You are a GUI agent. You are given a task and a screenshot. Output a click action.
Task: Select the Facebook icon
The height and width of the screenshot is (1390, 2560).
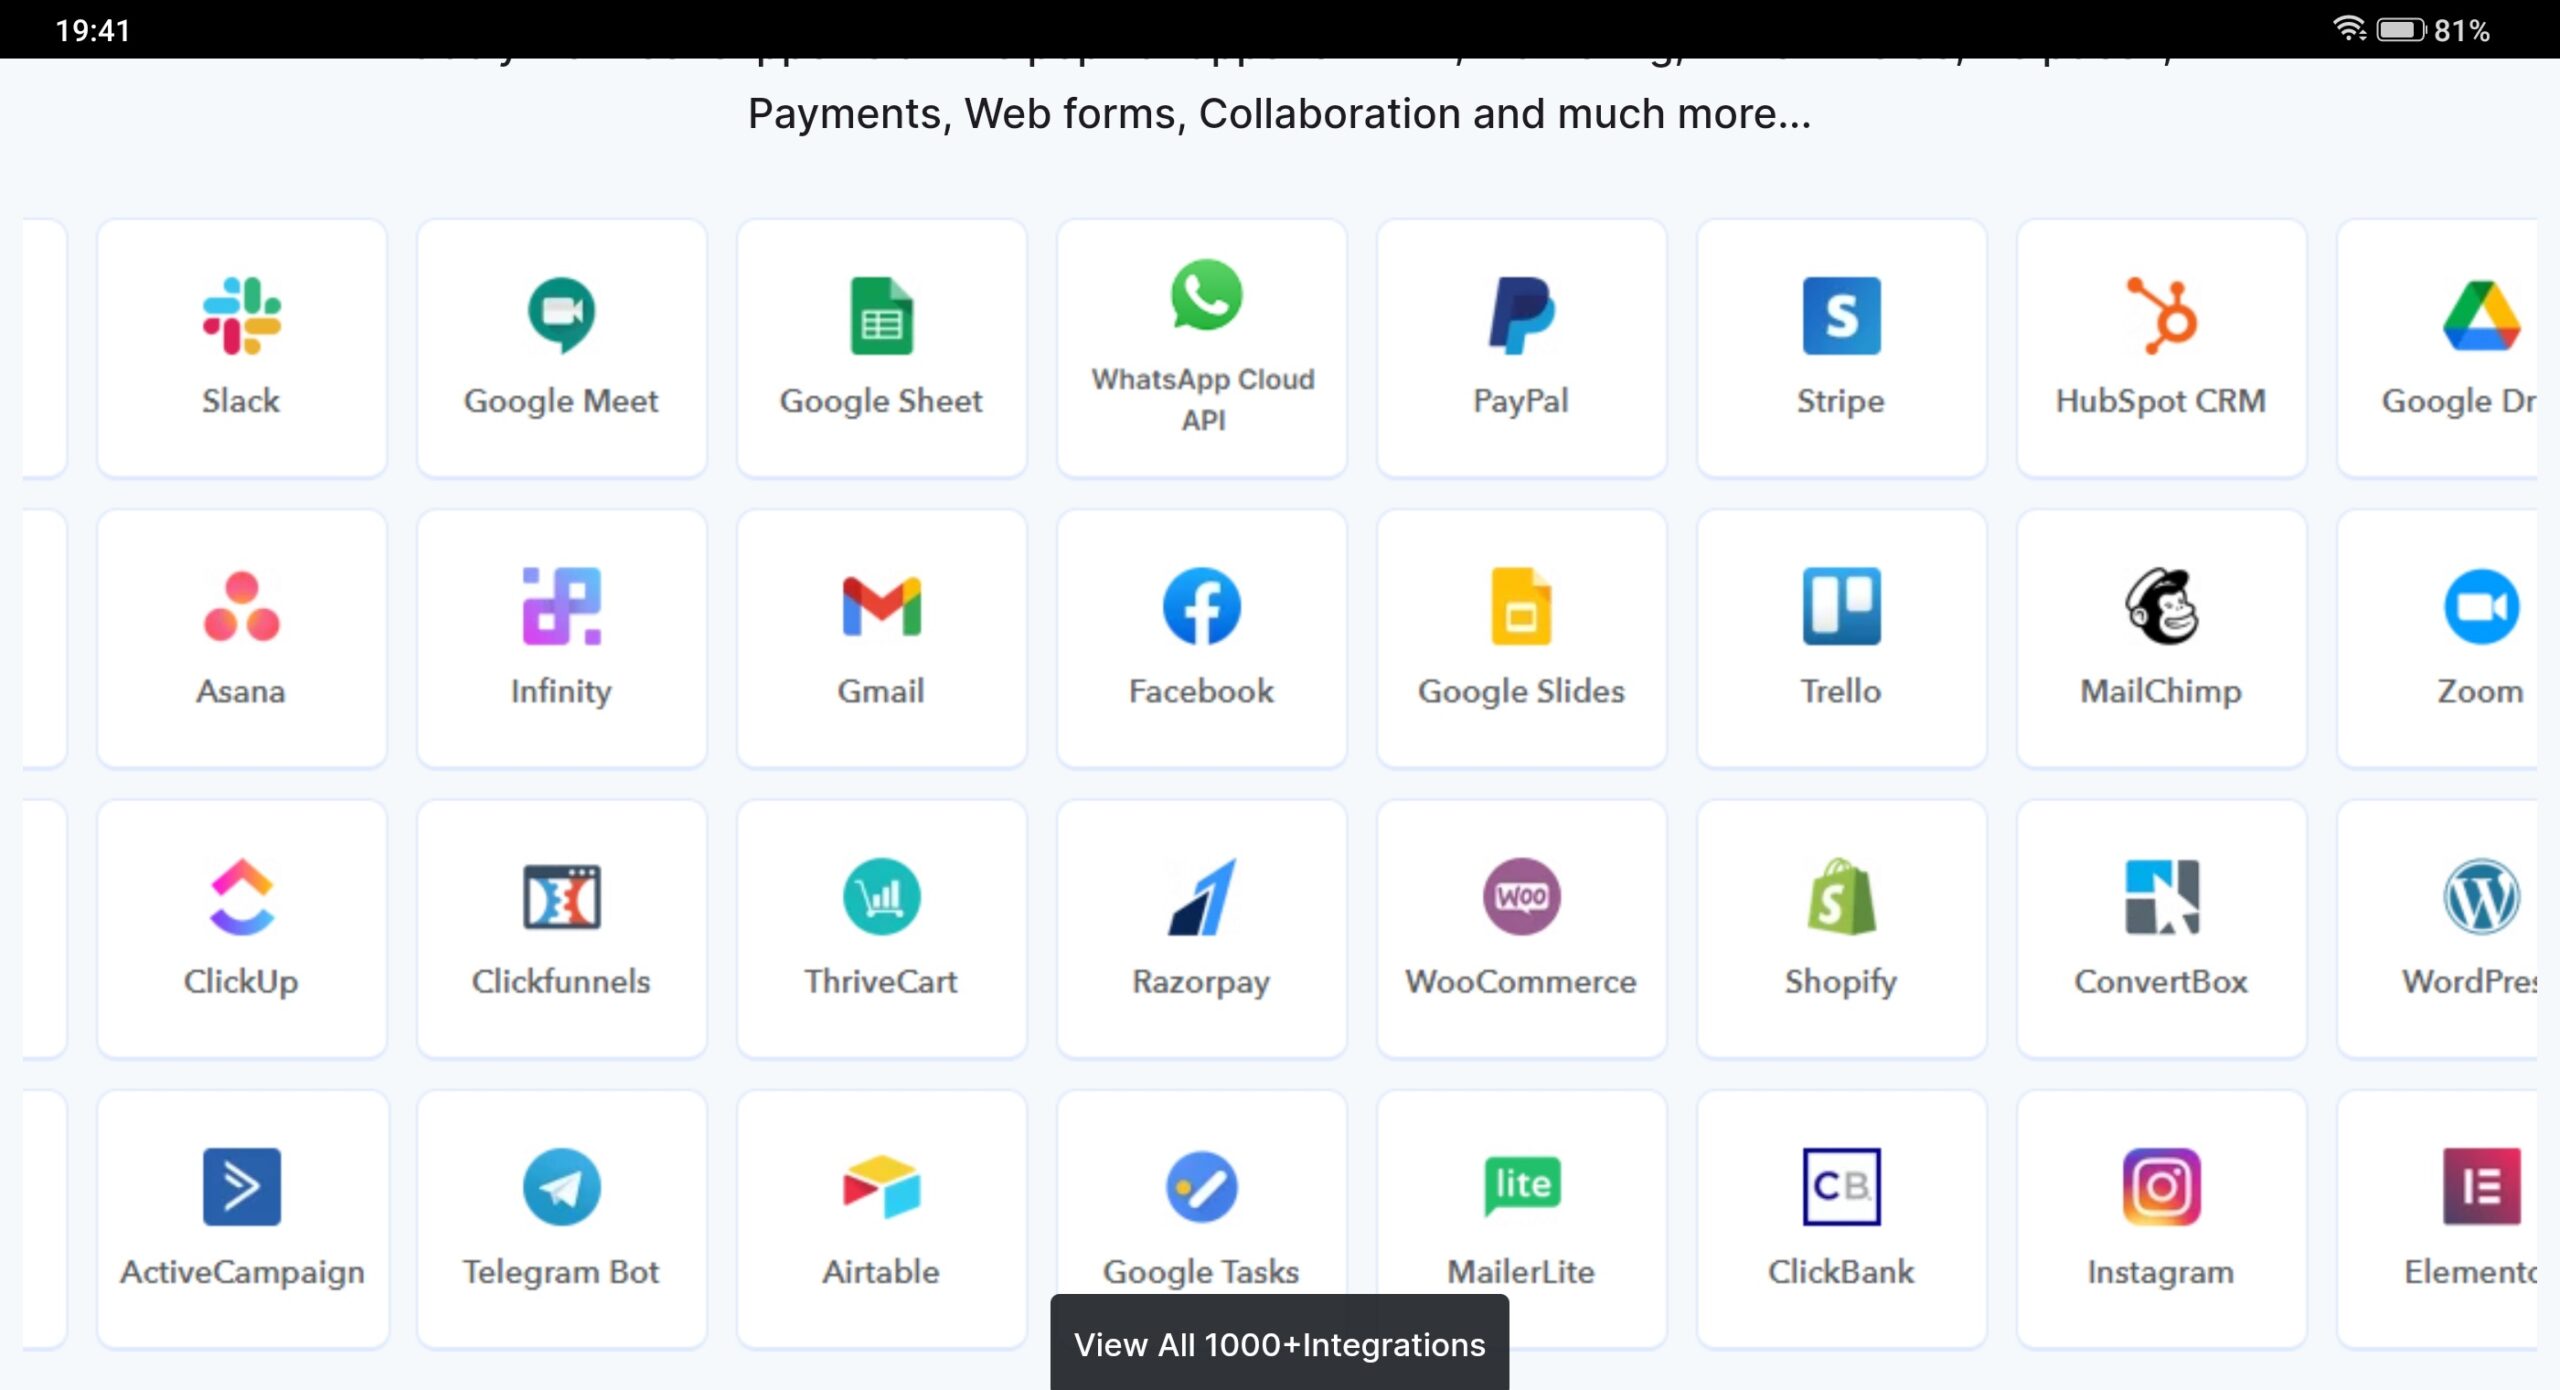coord(1201,606)
